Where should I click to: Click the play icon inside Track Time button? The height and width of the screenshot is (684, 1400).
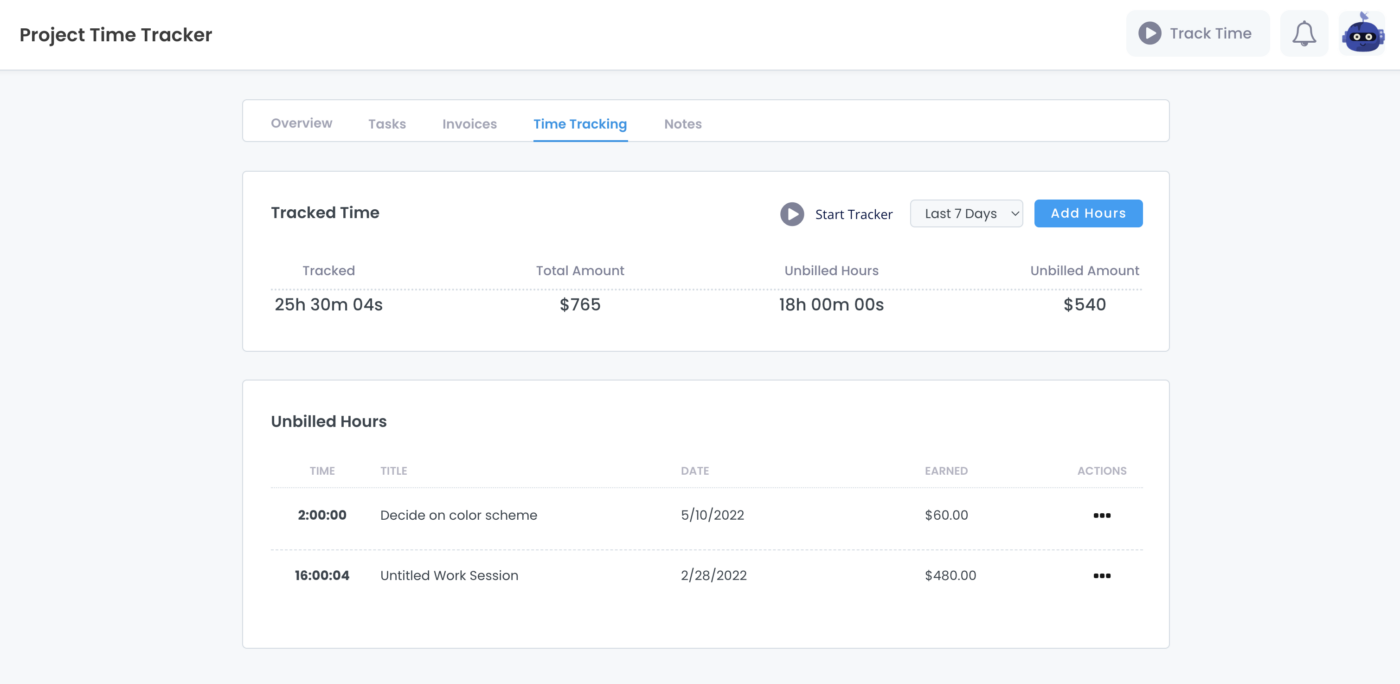click(1151, 32)
